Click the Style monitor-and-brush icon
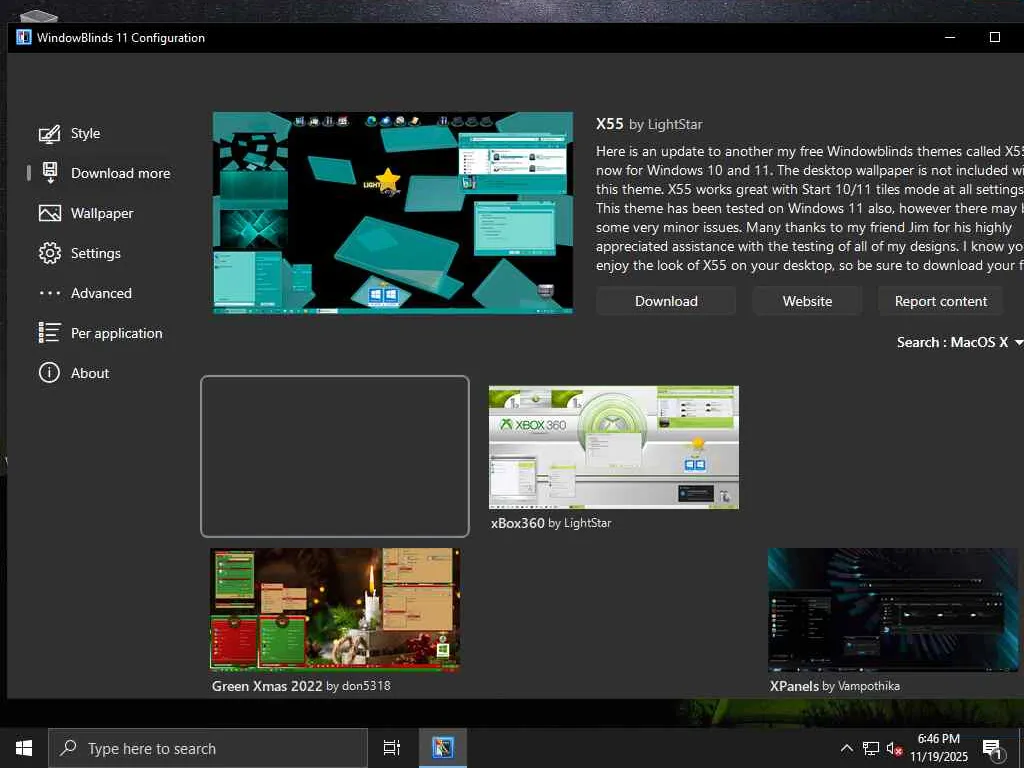 click(50, 134)
